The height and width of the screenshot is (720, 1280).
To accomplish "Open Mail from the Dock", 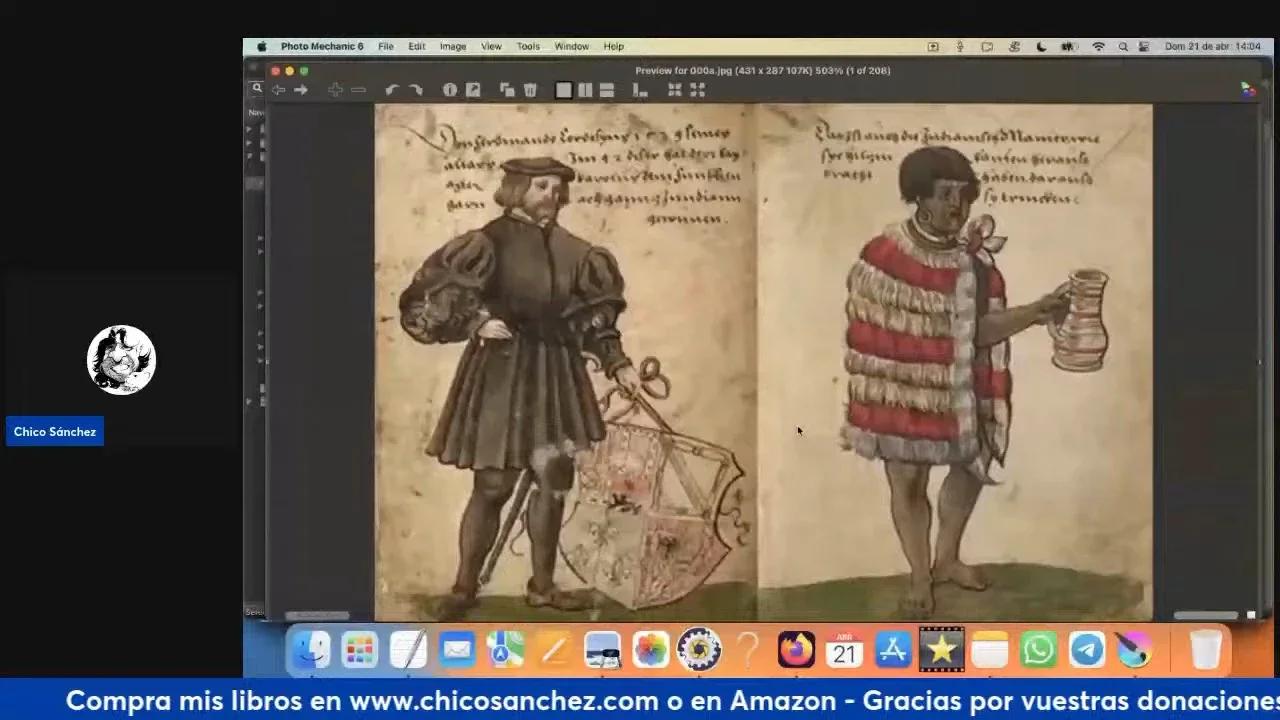I will [457, 650].
